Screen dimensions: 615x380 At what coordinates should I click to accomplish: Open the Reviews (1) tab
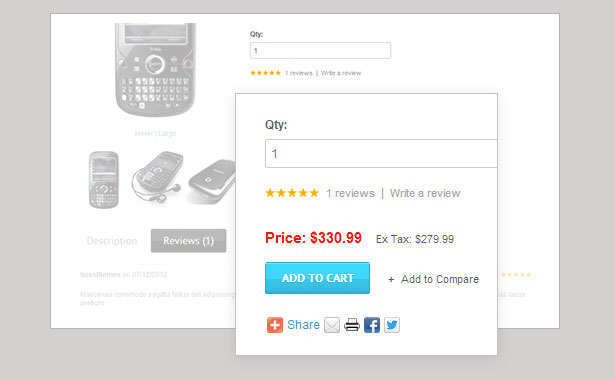[x=188, y=241]
